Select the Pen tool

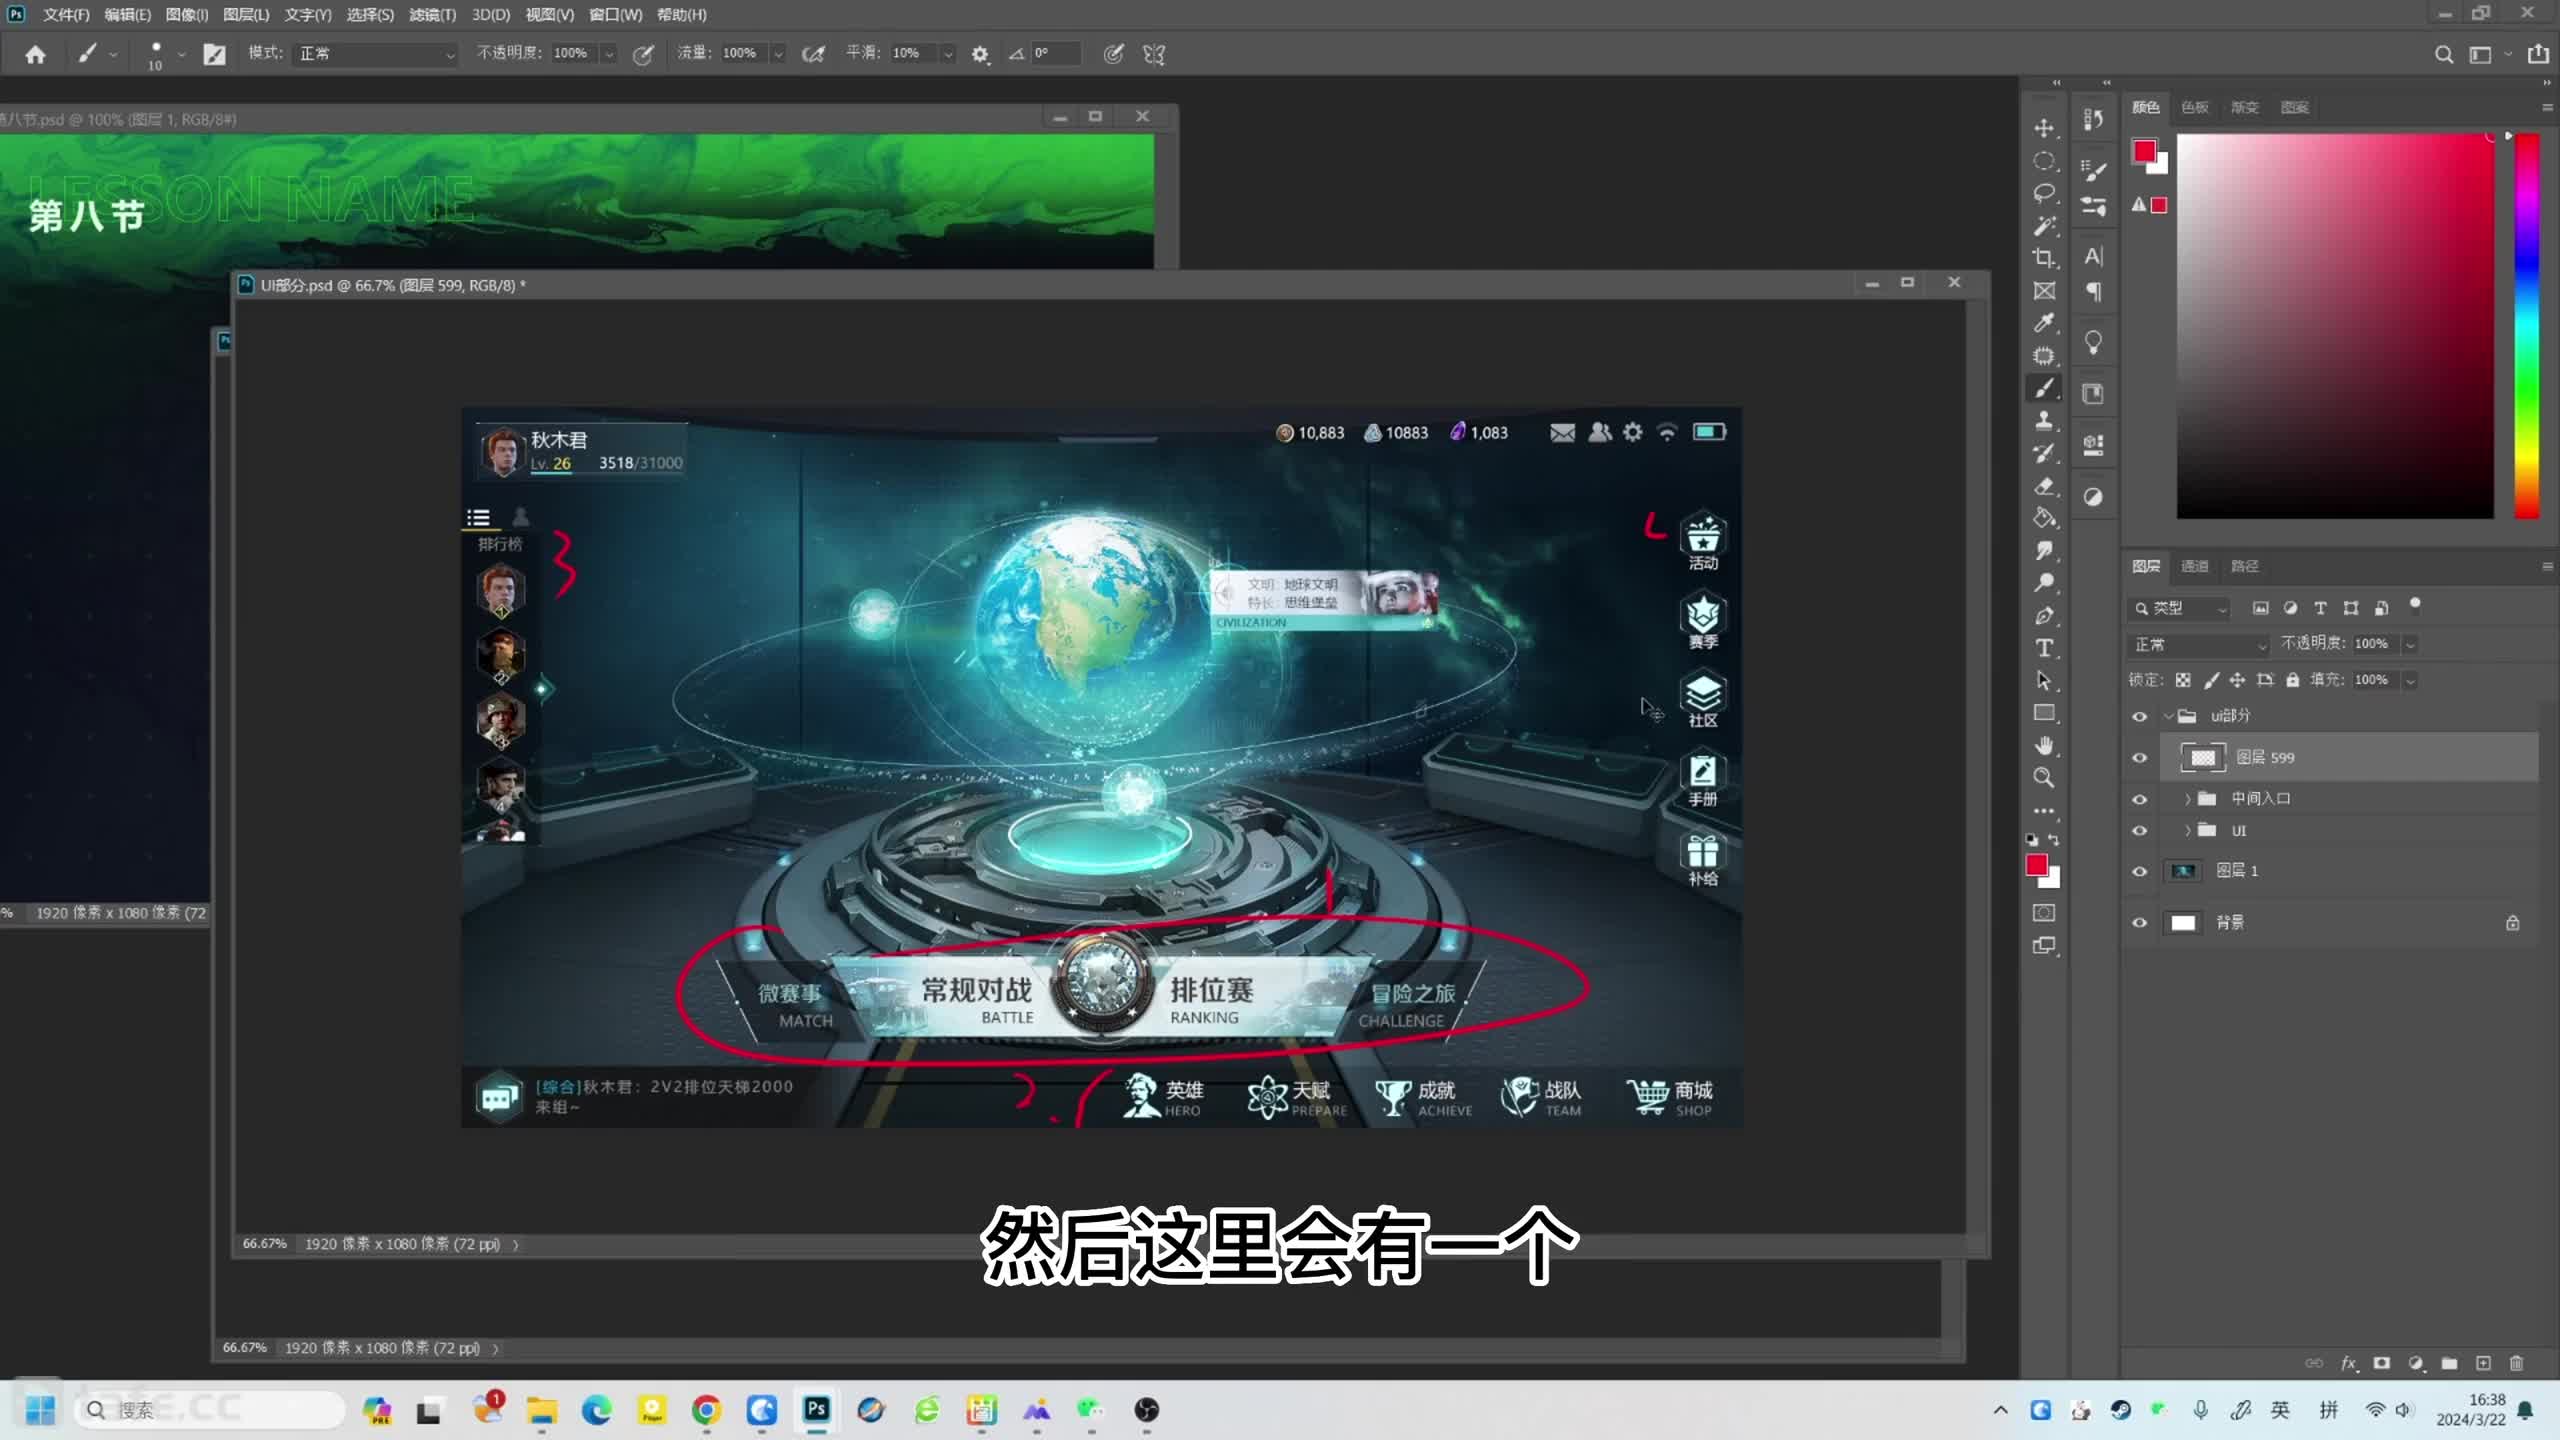2044,616
